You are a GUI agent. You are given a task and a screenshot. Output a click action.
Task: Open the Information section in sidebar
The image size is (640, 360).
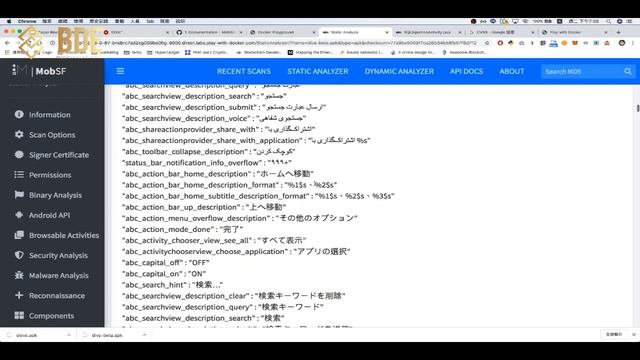42,115
